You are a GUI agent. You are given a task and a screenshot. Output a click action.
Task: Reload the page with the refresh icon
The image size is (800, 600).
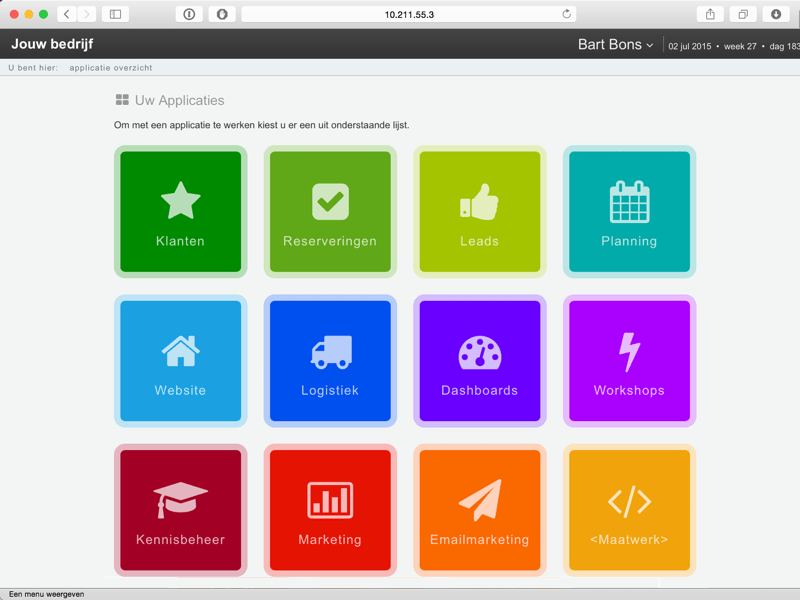(566, 14)
